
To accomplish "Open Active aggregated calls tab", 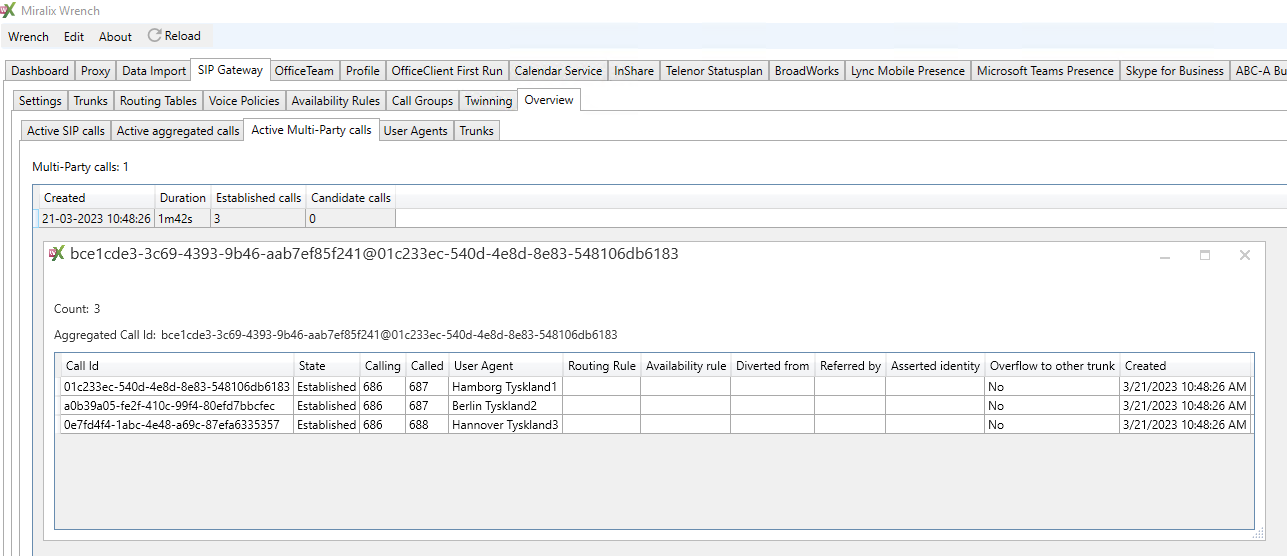I will tap(178, 131).
